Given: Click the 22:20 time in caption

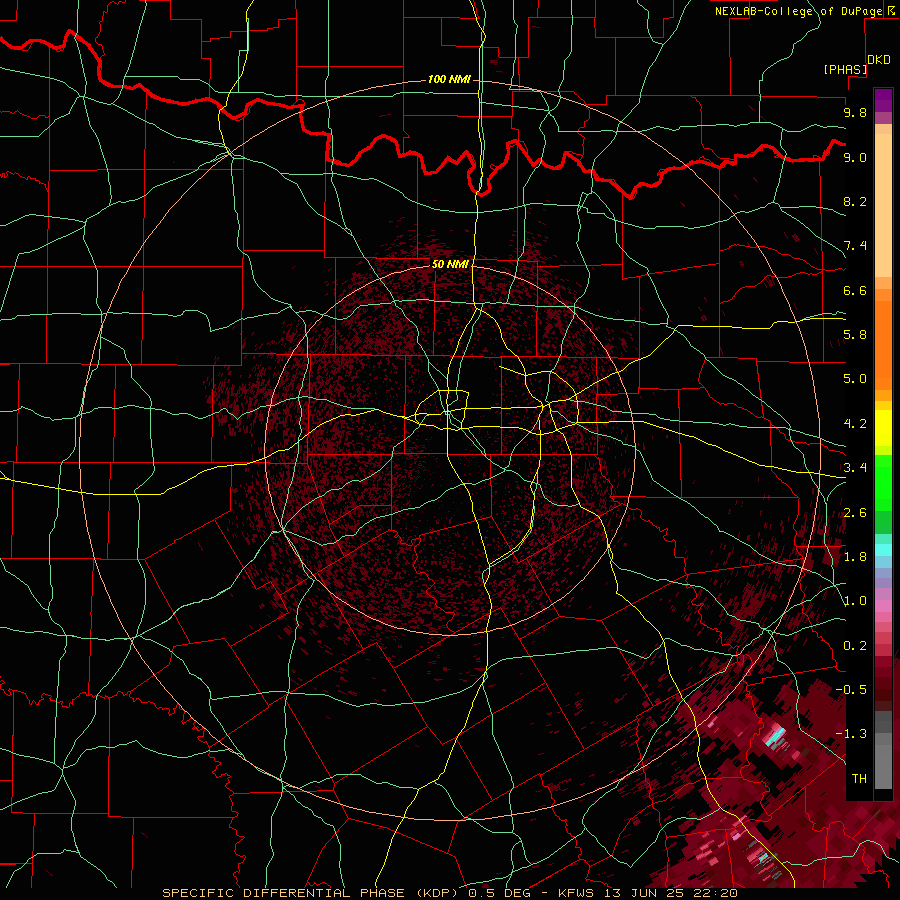Looking at the screenshot, I should click(x=714, y=893).
